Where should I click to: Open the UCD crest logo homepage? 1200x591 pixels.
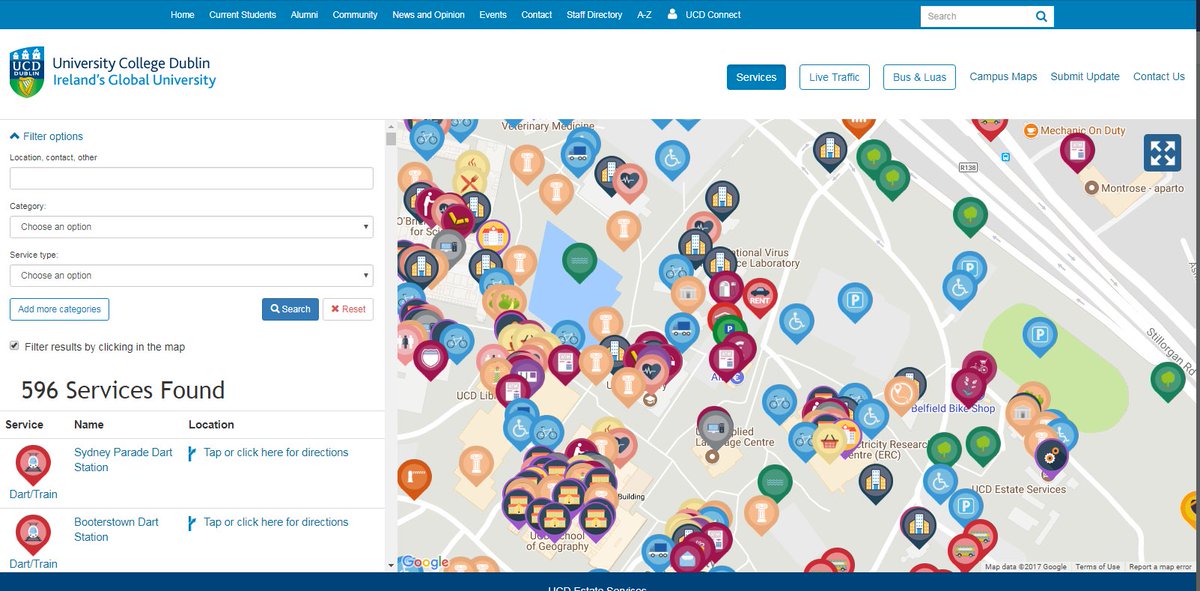pyautogui.click(x=27, y=73)
